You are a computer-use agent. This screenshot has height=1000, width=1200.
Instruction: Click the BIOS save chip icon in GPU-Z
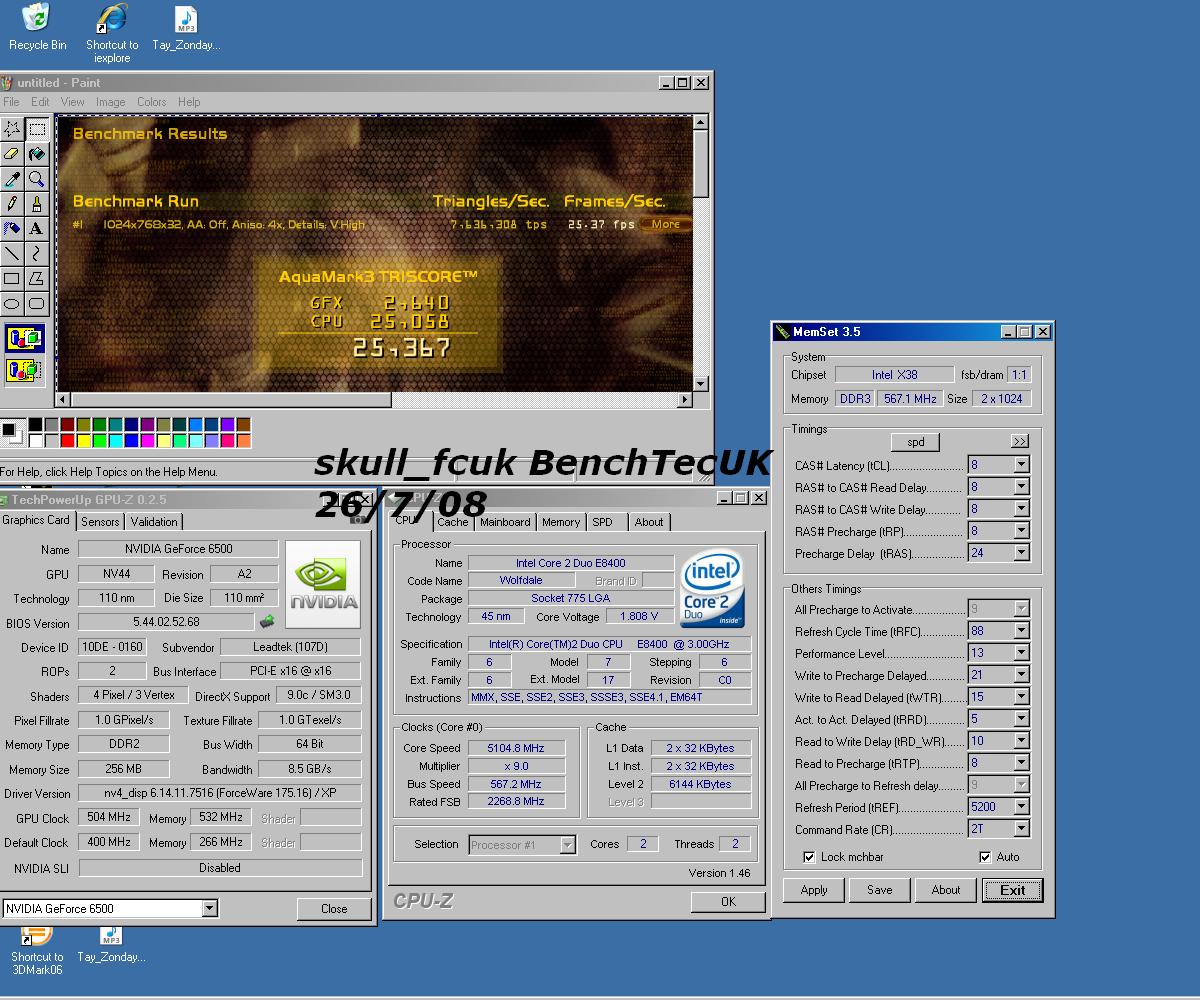click(x=267, y=621)
